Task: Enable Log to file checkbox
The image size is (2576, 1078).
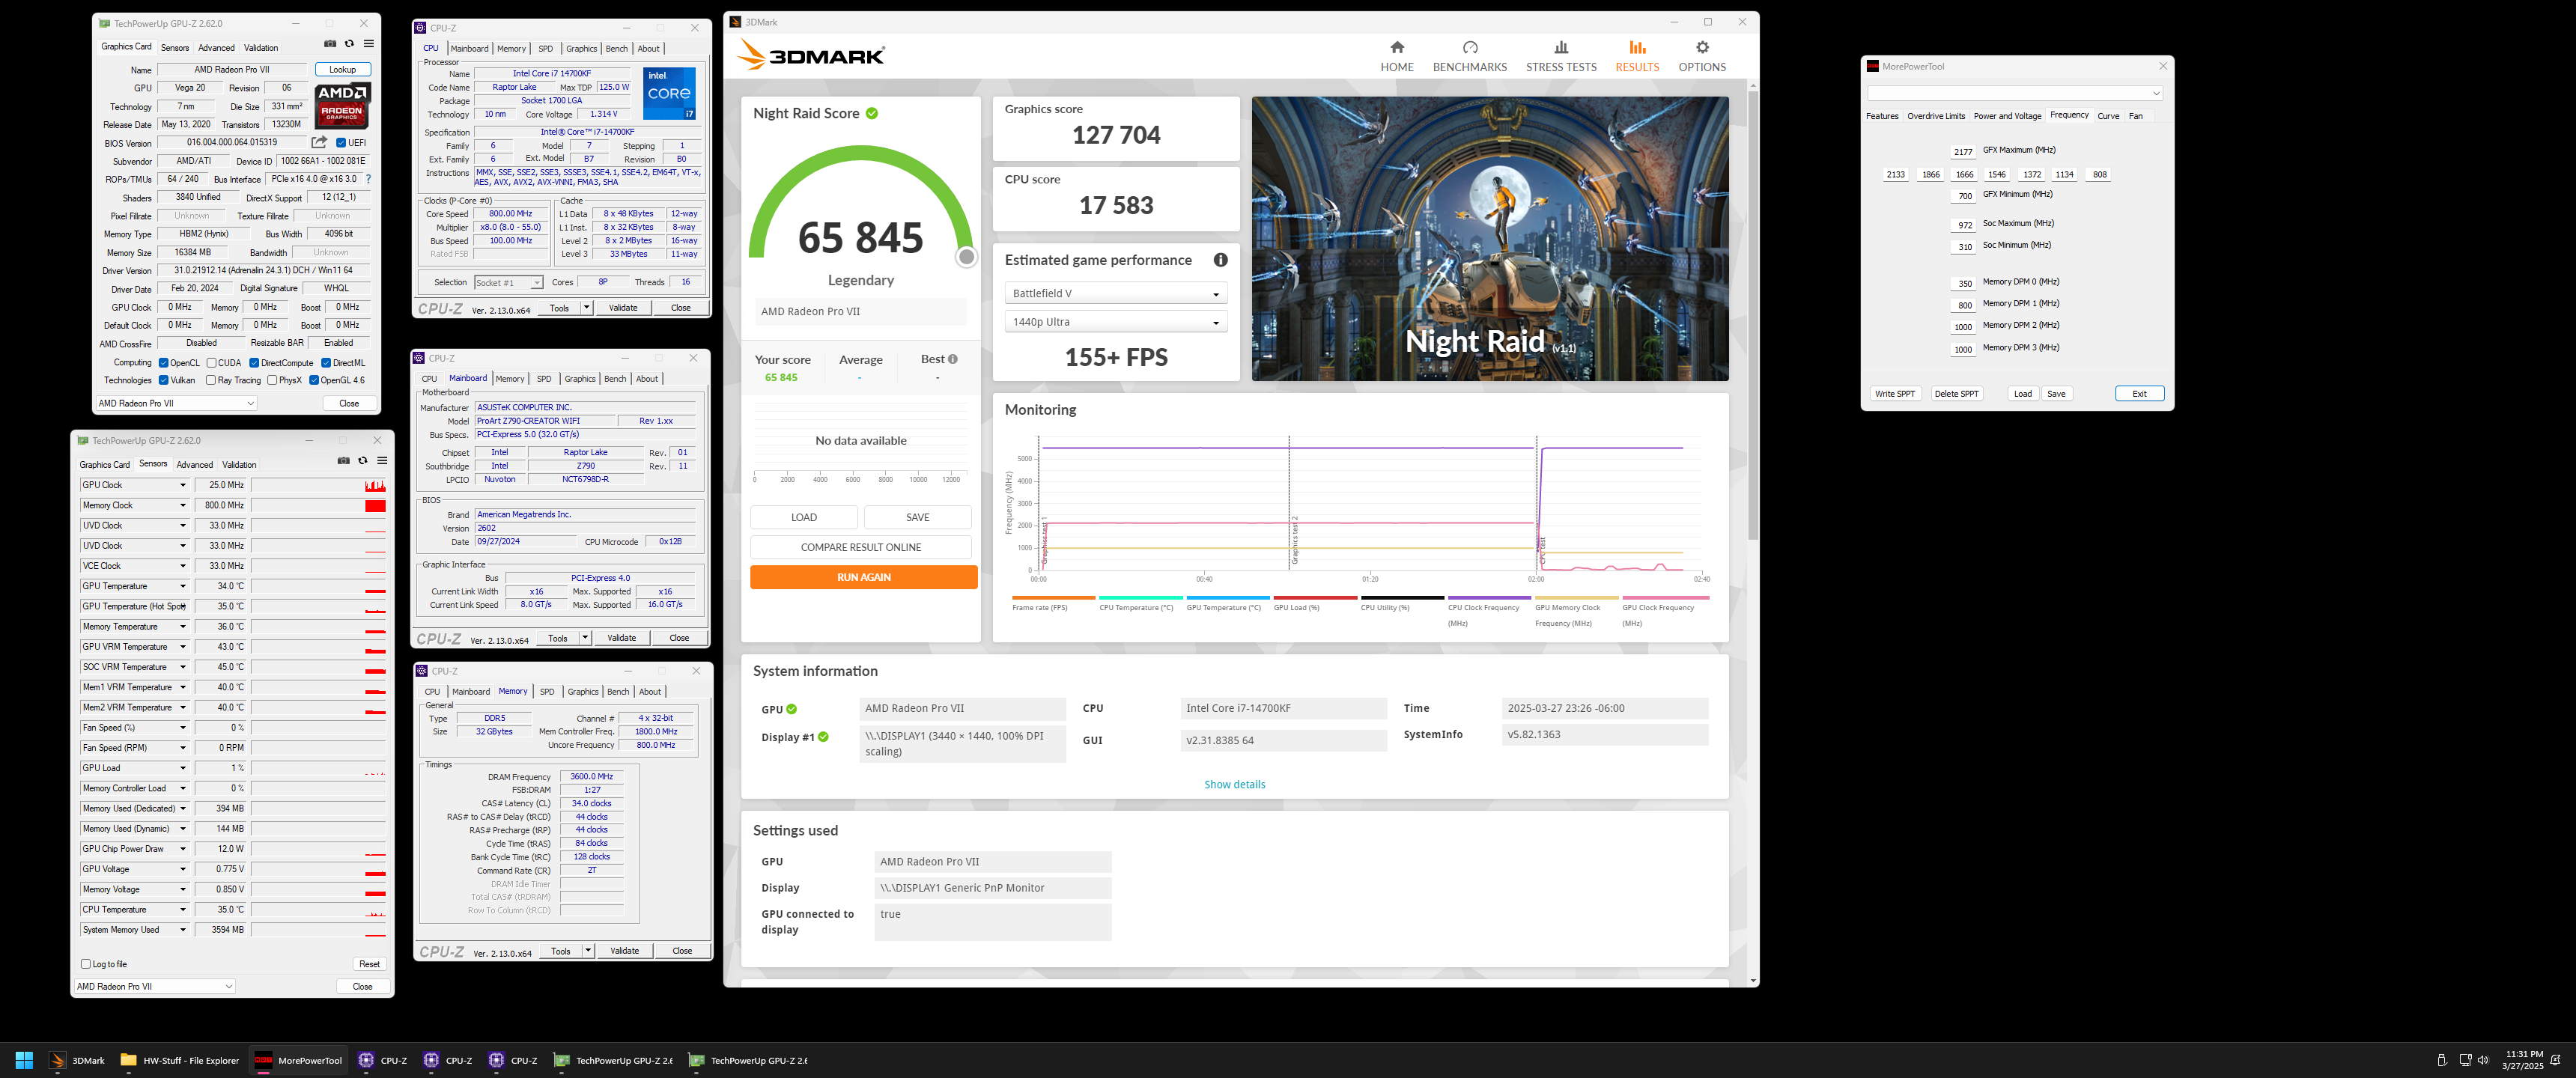Action: tap(86, 964)
